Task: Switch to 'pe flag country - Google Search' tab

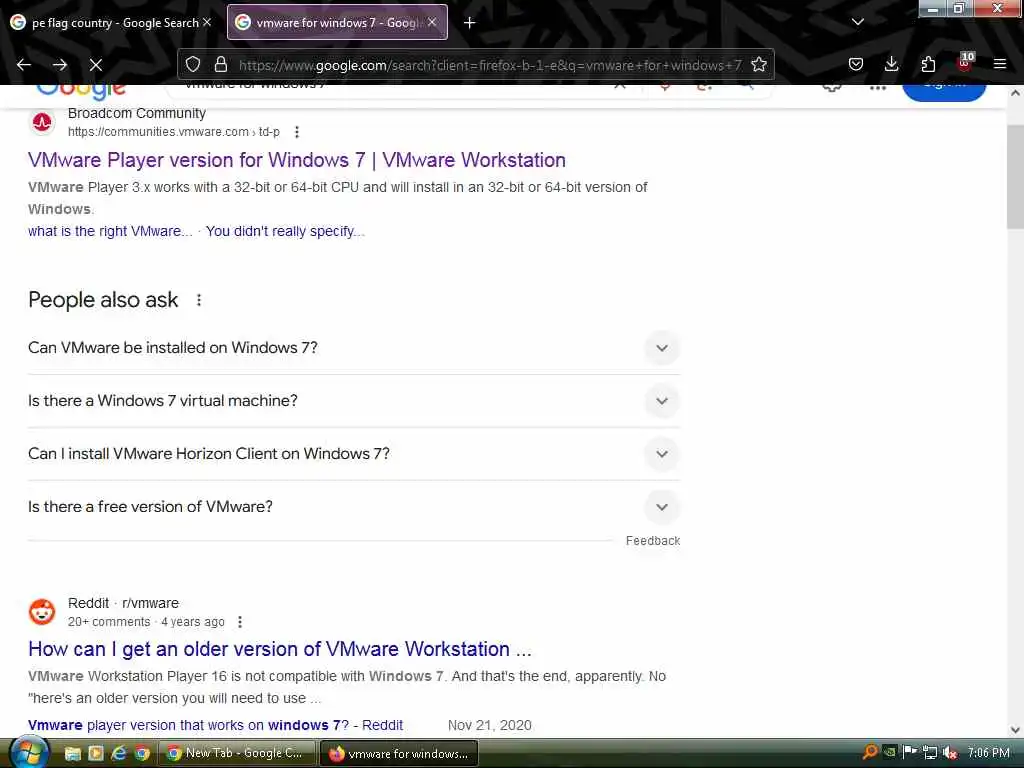Action: [112, 23]
